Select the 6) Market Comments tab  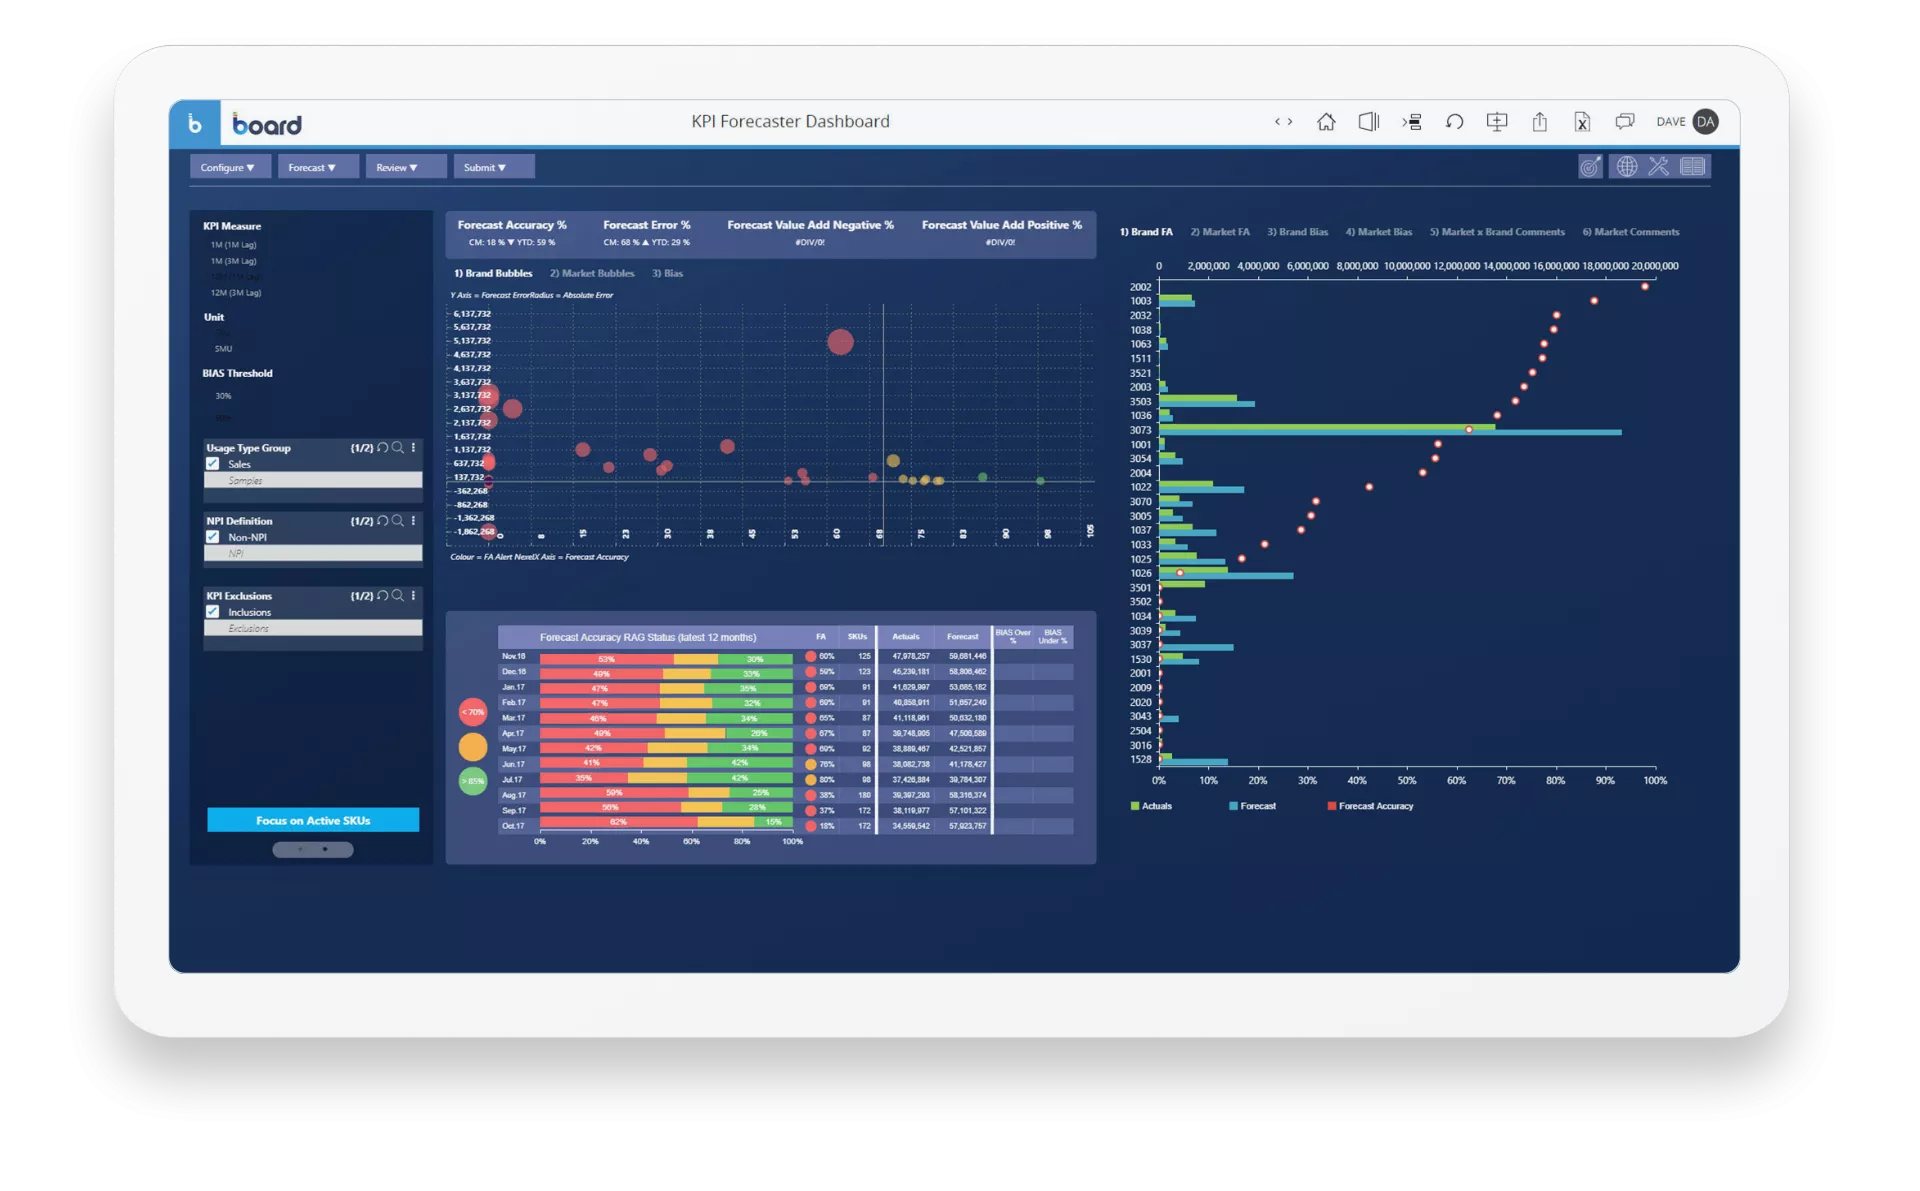(x=1631, y=232)
